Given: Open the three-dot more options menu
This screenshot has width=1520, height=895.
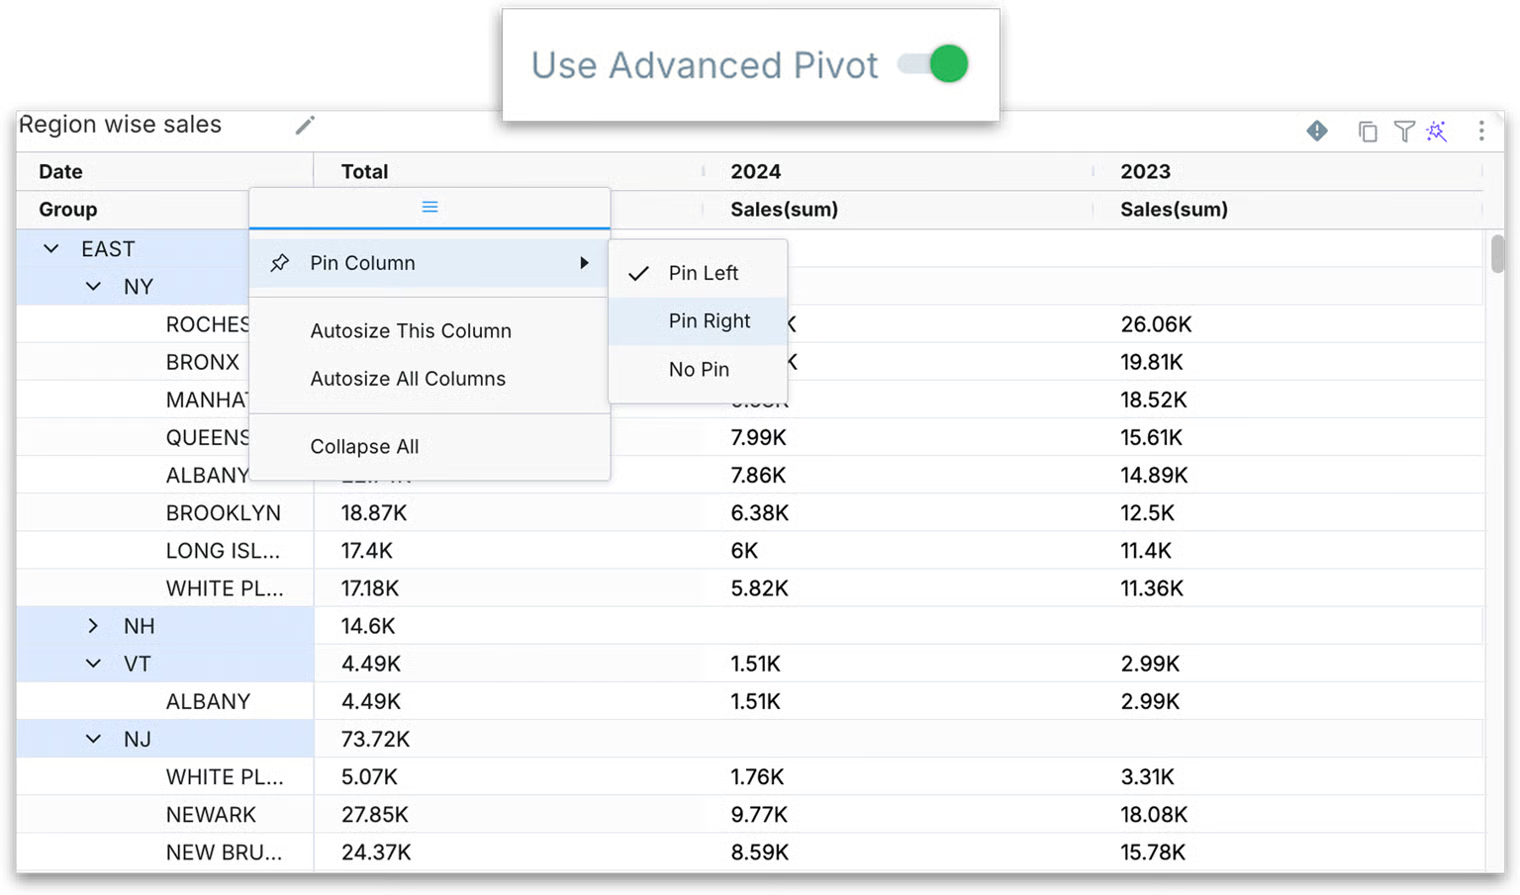Looking at the screenshot, I should pos(1481,131).
